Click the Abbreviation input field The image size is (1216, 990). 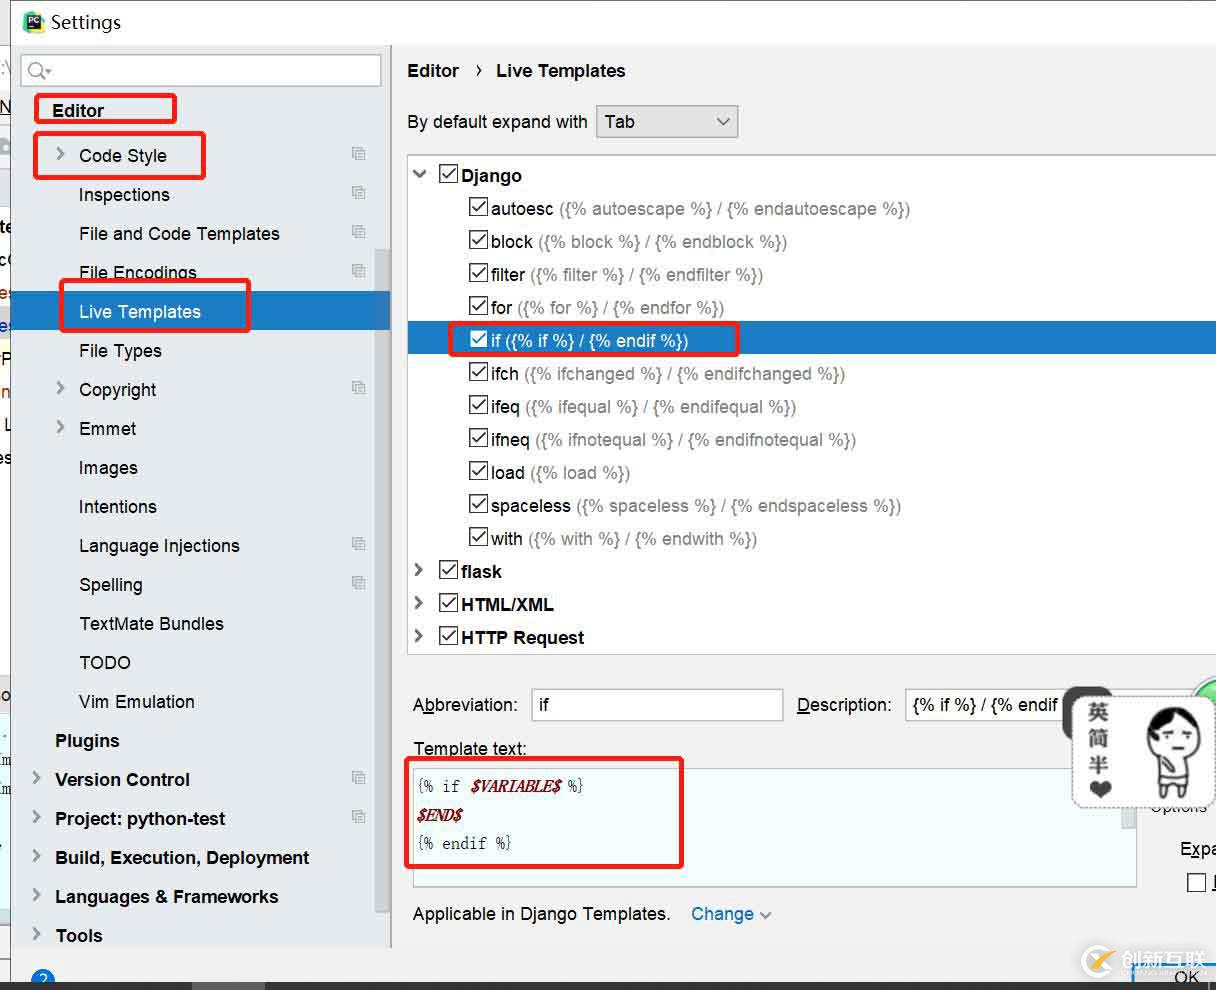coord(657,705)
